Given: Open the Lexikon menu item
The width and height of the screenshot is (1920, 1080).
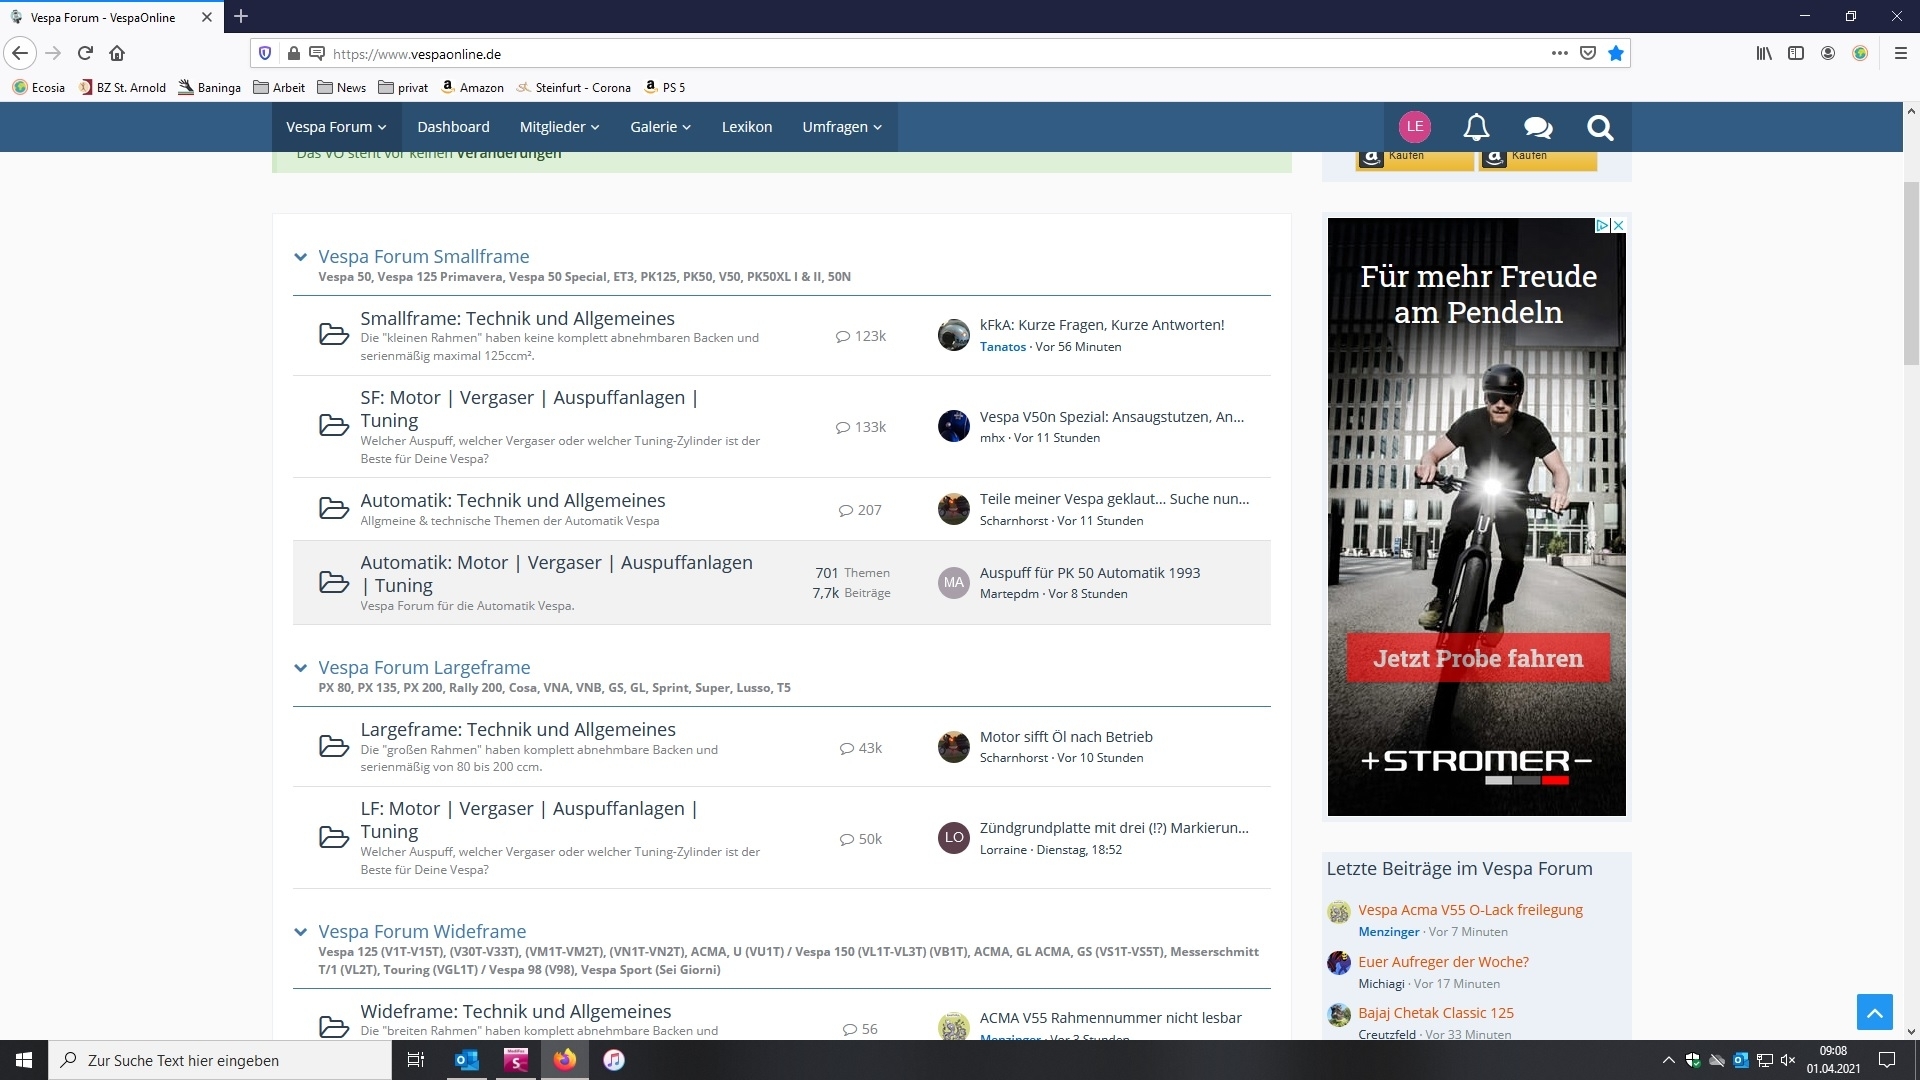Looking at the screenshot, I should click(746, 127).
